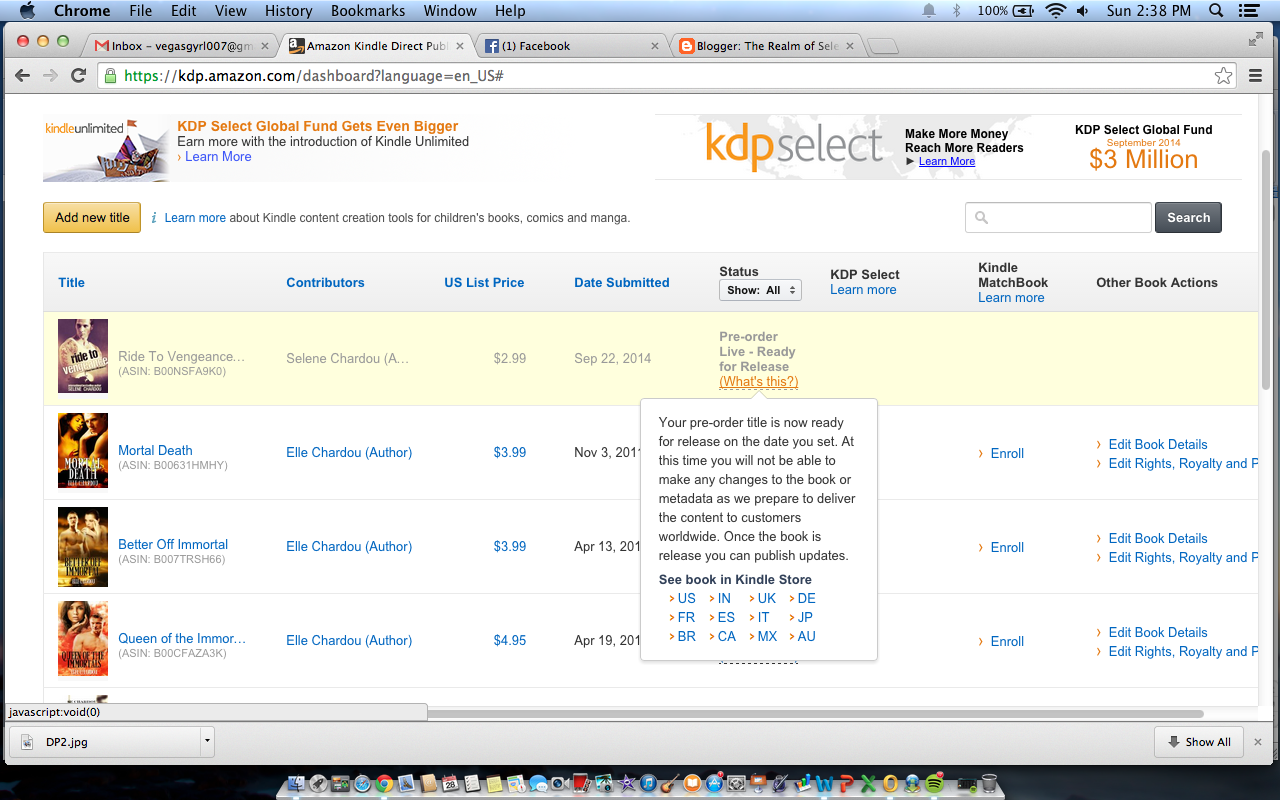Open the UK Kindle Store link in popup
Screen dimensions: 1280x800
click(767, 599)
